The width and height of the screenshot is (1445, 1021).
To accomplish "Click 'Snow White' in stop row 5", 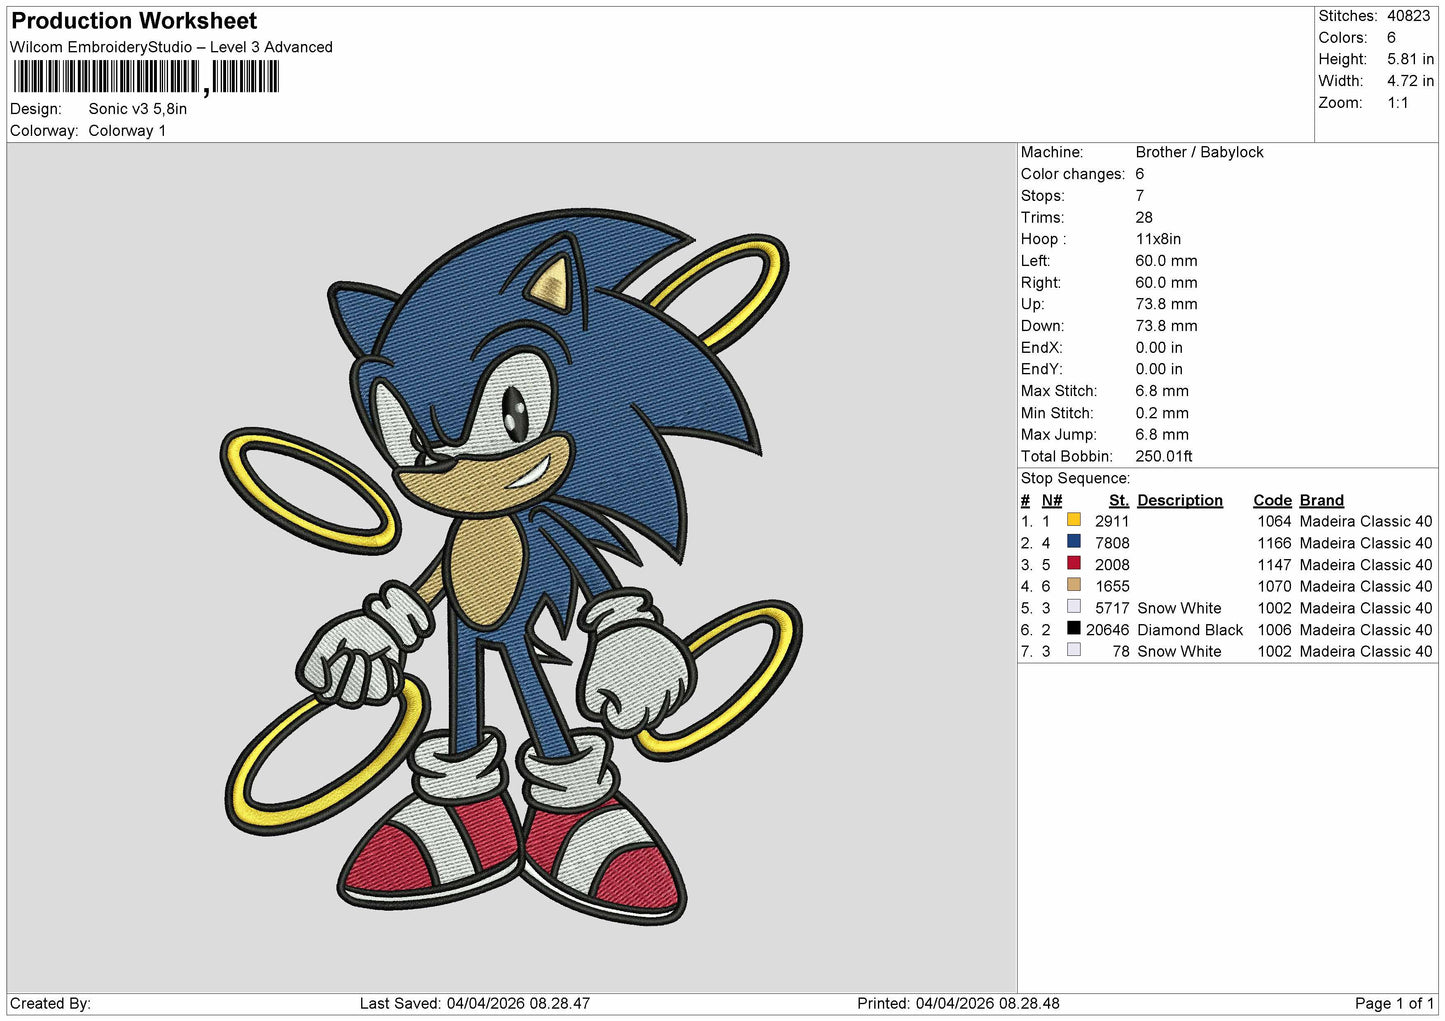I will 1179,608.
